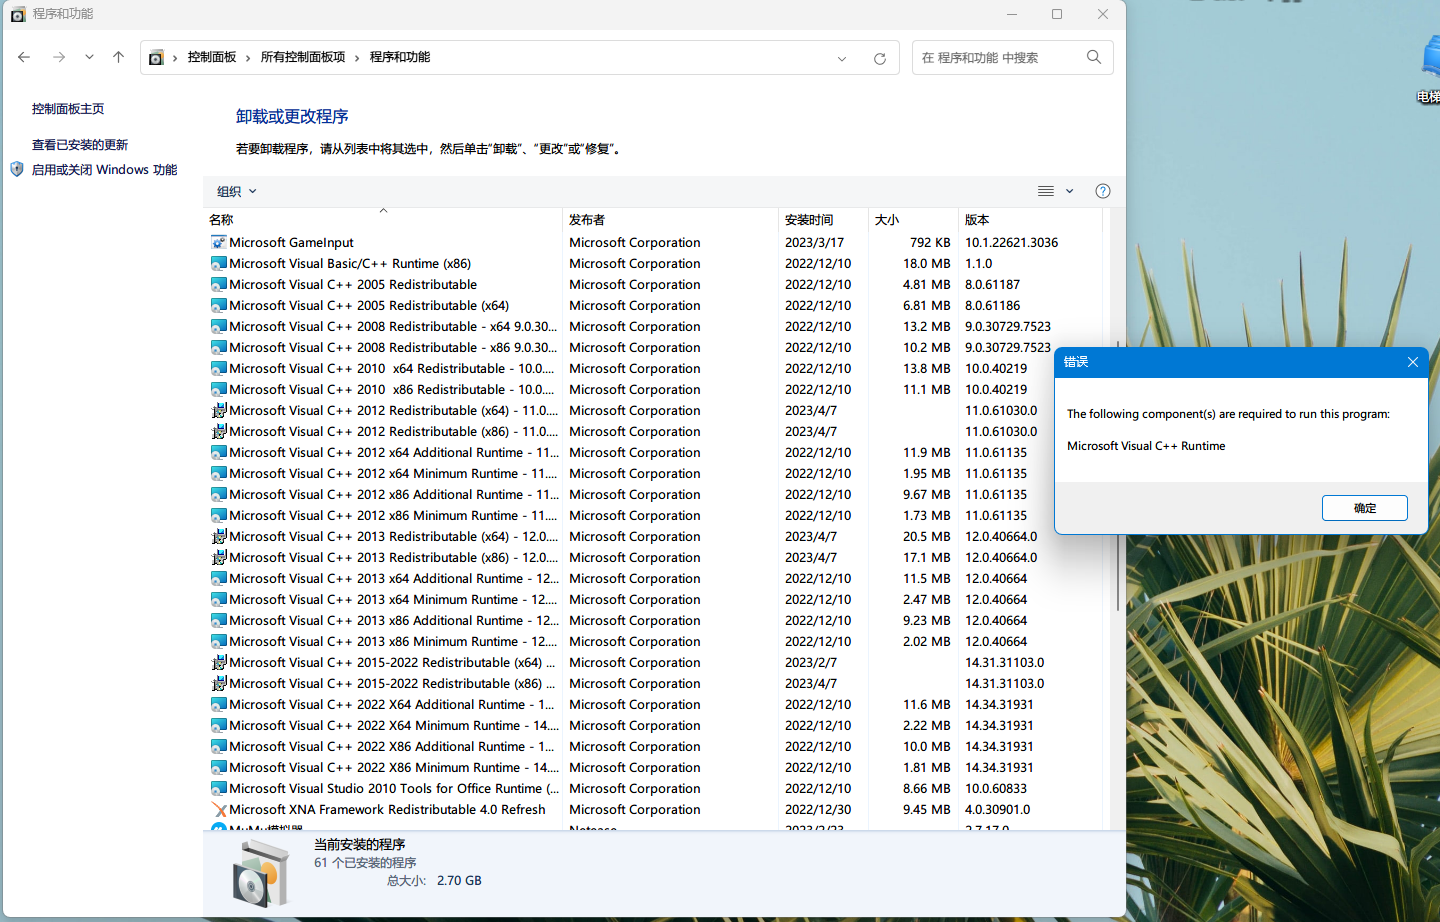
Task: Refresh the programs list
Action: pyautogui.click(x=879, y=58)
